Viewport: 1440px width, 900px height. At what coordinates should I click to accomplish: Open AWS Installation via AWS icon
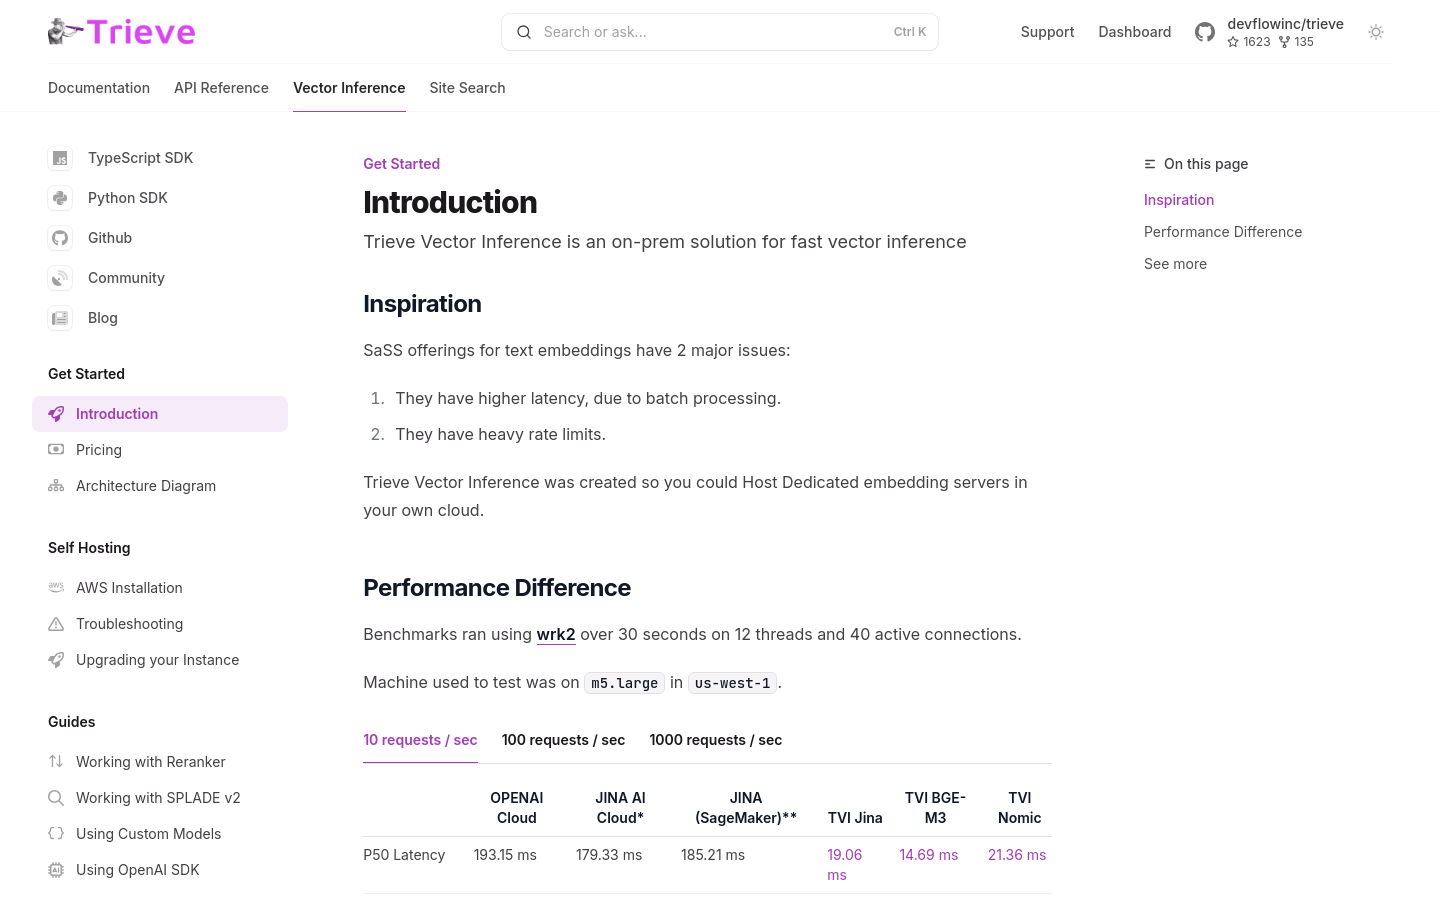(56, 588)
